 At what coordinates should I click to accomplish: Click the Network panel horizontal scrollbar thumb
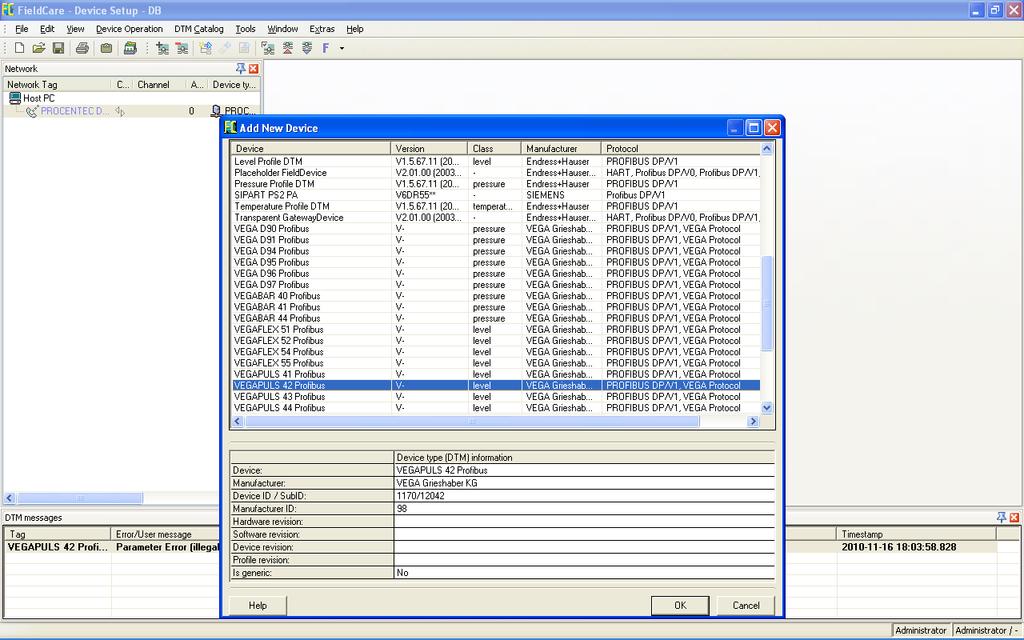tap(80, 498)
